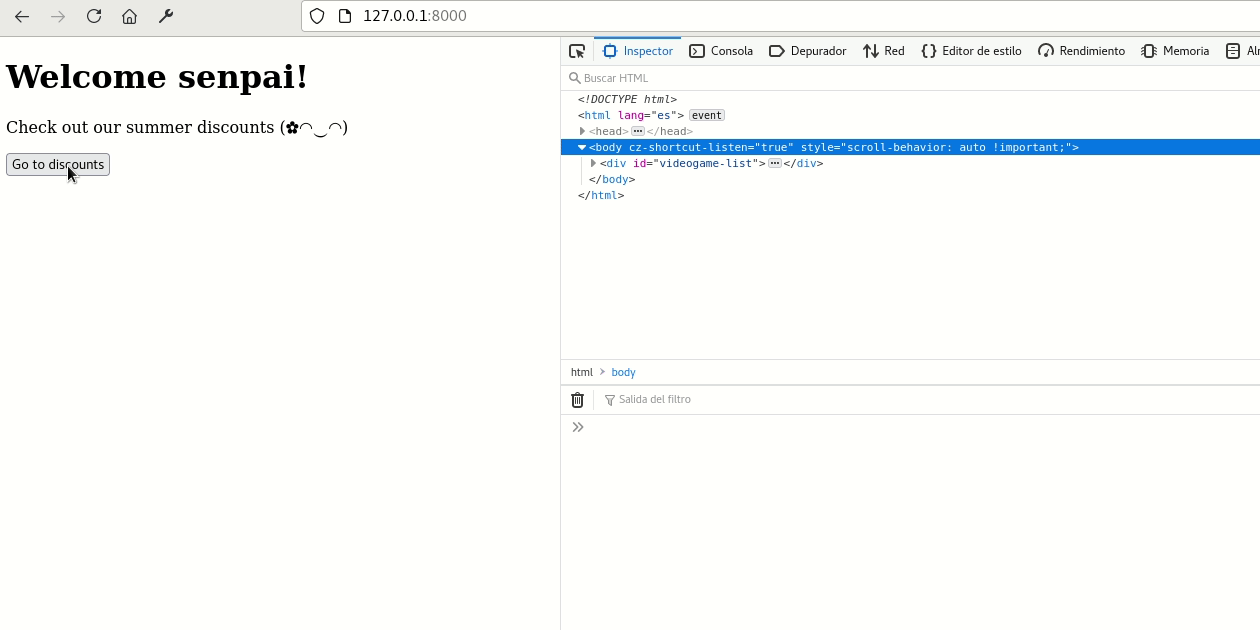The width and height of the screenshot is (1260, 630).
Task: Switch to the Consola tab
Action: 721,51
